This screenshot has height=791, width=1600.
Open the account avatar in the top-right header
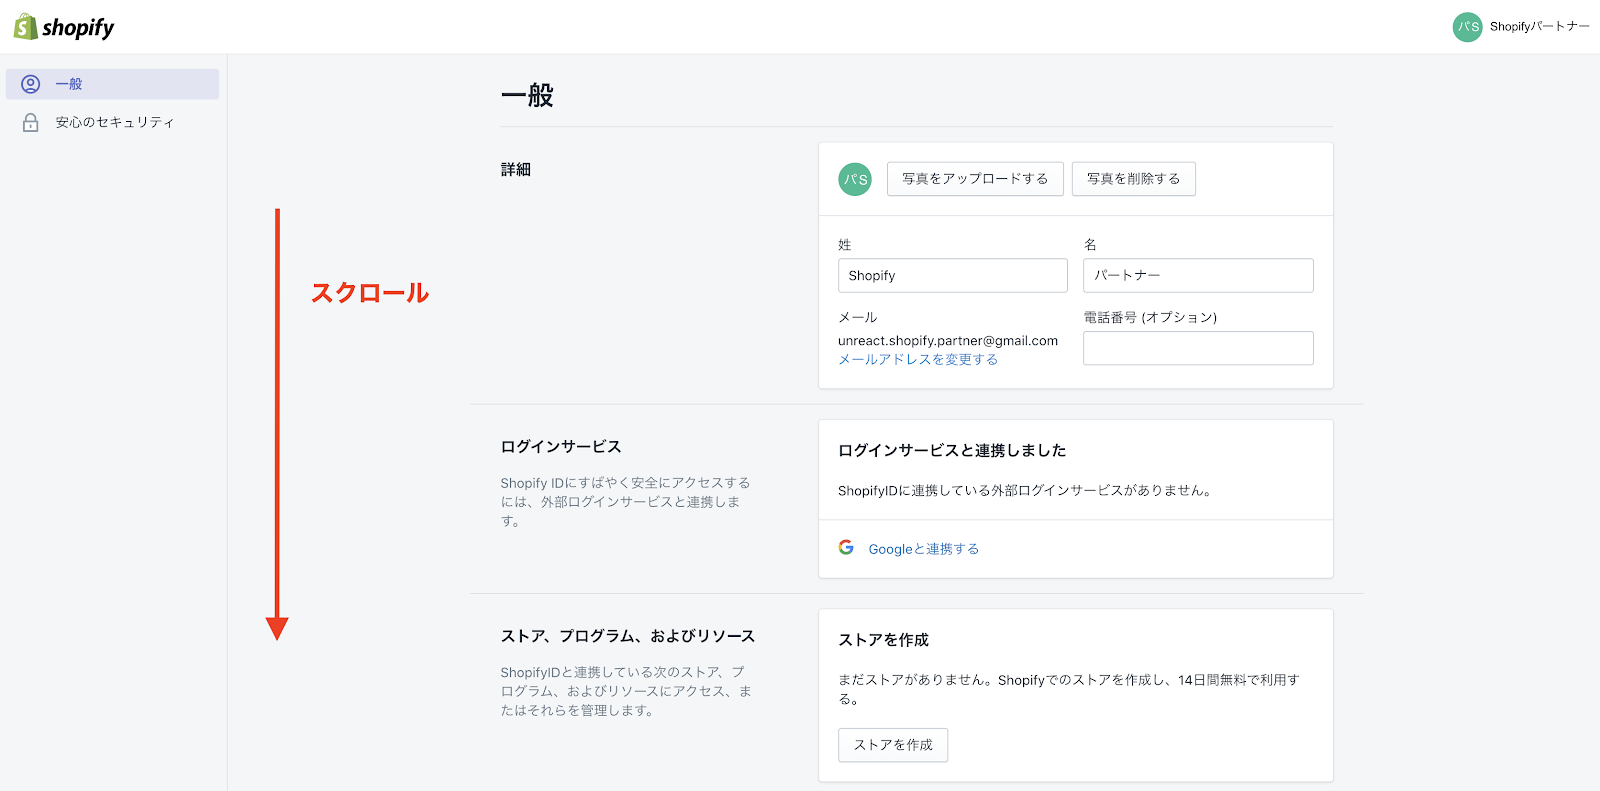click(1467, 27)
